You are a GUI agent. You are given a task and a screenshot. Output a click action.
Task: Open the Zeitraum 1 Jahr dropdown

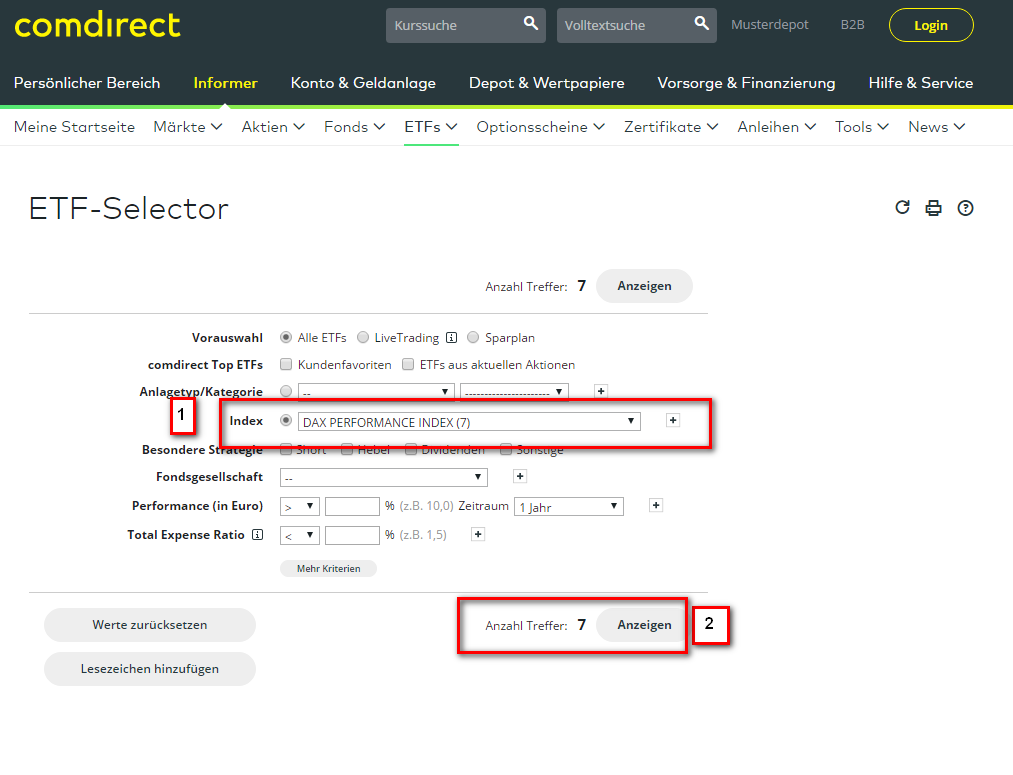point(568,507)
